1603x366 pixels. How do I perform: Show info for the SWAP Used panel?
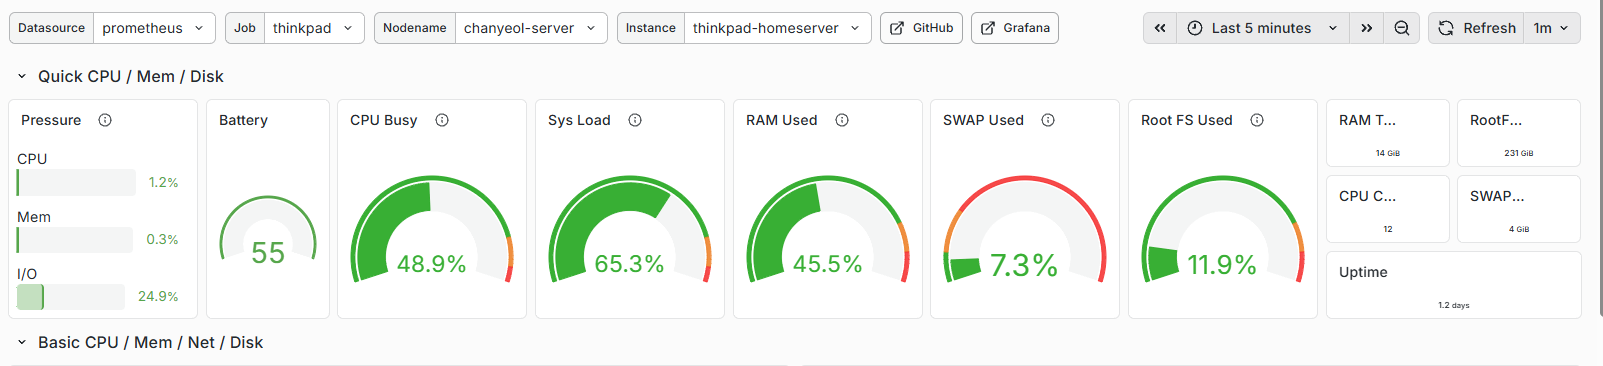[x=1048, y=120]
